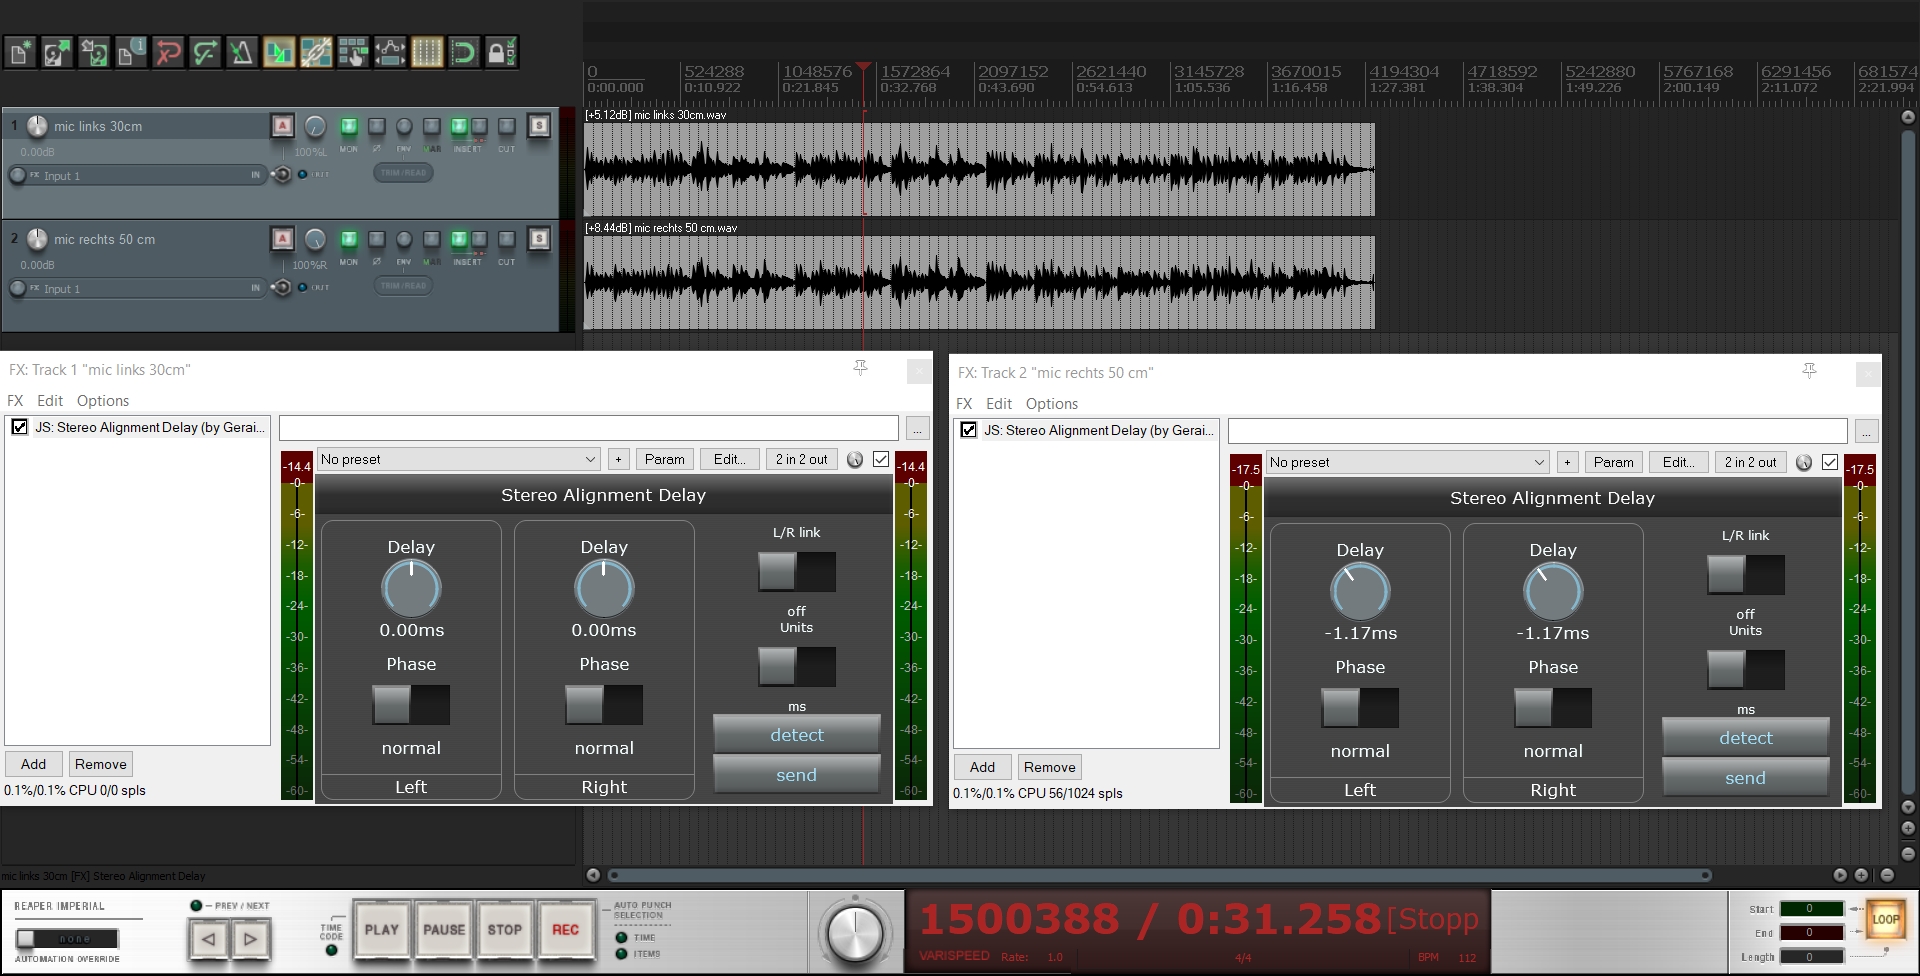Open '2 in 2 out' pin routing in Track 2 FX
Screen dimensions: 1920x976
click(1750, 462)
